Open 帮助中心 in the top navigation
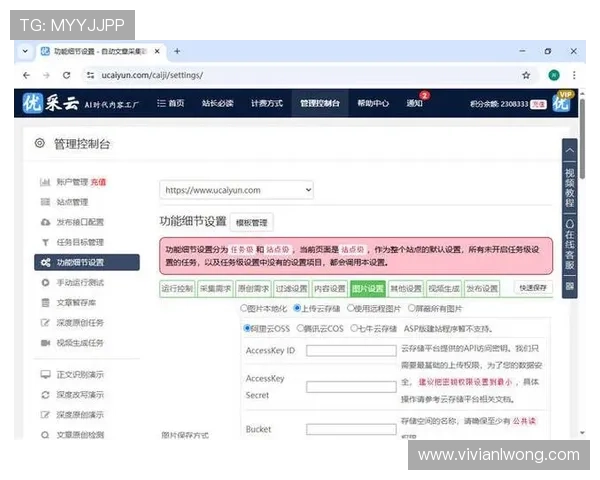Viewport: 600px width, 480px height. coord(373,103)
